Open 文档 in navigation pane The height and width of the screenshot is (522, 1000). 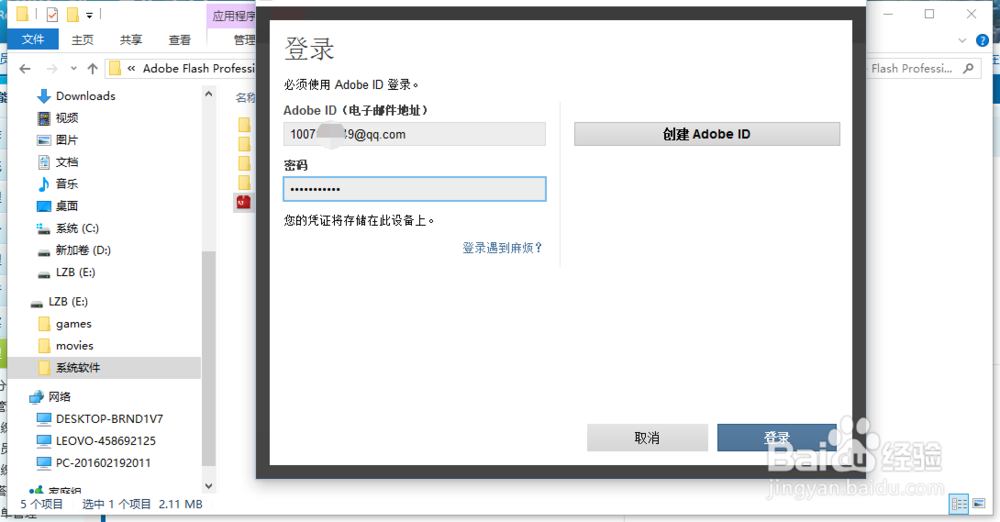(x=67, y=162)
